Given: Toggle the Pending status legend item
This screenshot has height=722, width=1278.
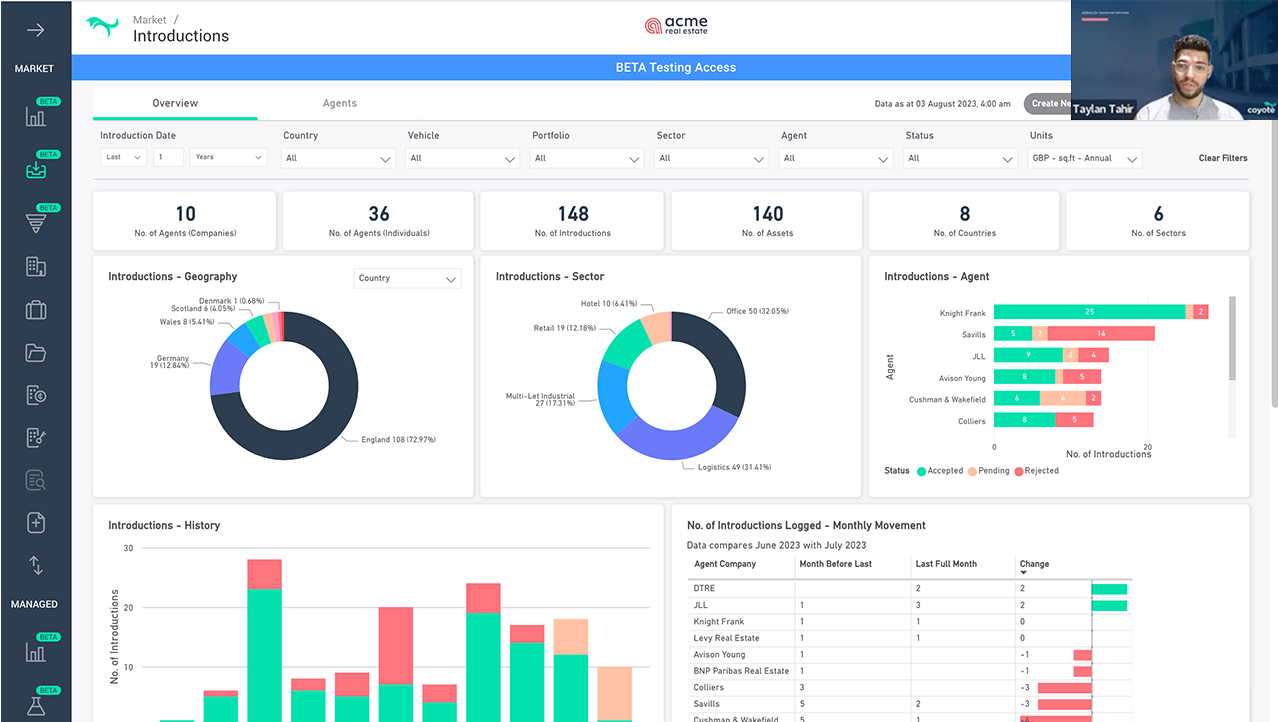Looking at the screenshot, I should (x=988, y=471).
